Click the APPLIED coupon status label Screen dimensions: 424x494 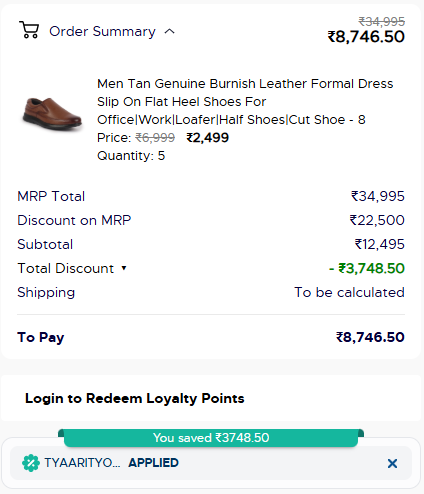point(153,463)
